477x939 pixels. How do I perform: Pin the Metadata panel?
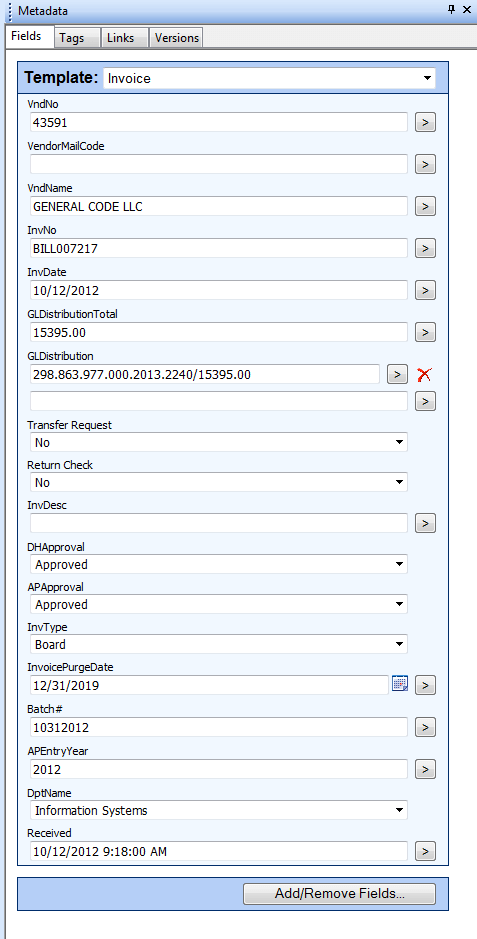451,10
